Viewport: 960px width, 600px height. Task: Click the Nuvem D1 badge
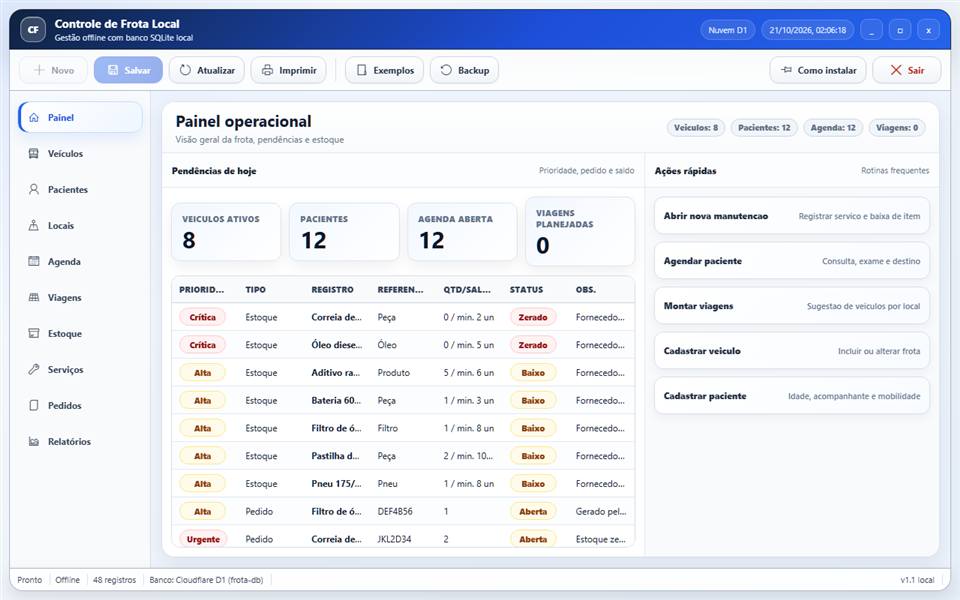click(x=727, y=30)
